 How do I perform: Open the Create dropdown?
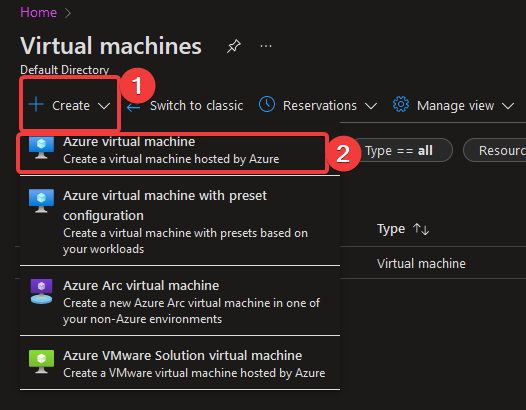tap(69, 105)
